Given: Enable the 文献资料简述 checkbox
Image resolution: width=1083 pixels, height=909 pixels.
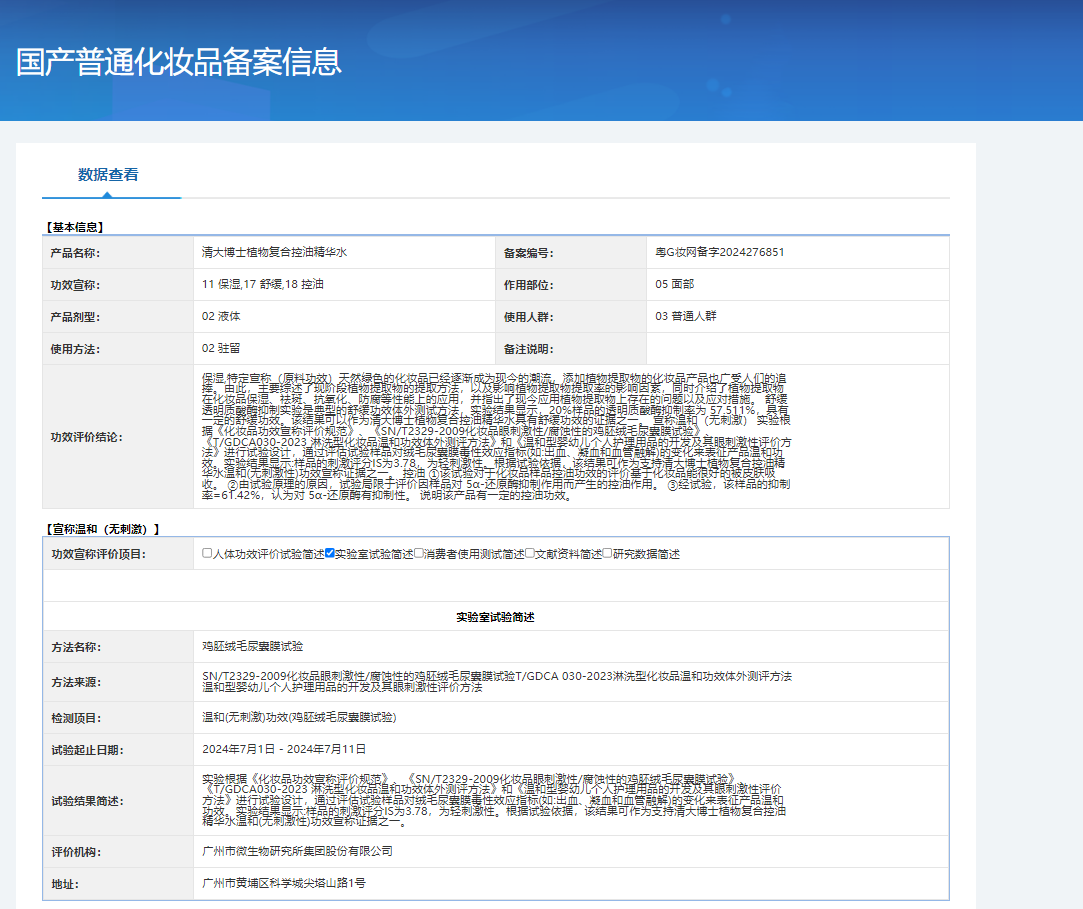Looking at the screenshot, I should click(530, 553).
